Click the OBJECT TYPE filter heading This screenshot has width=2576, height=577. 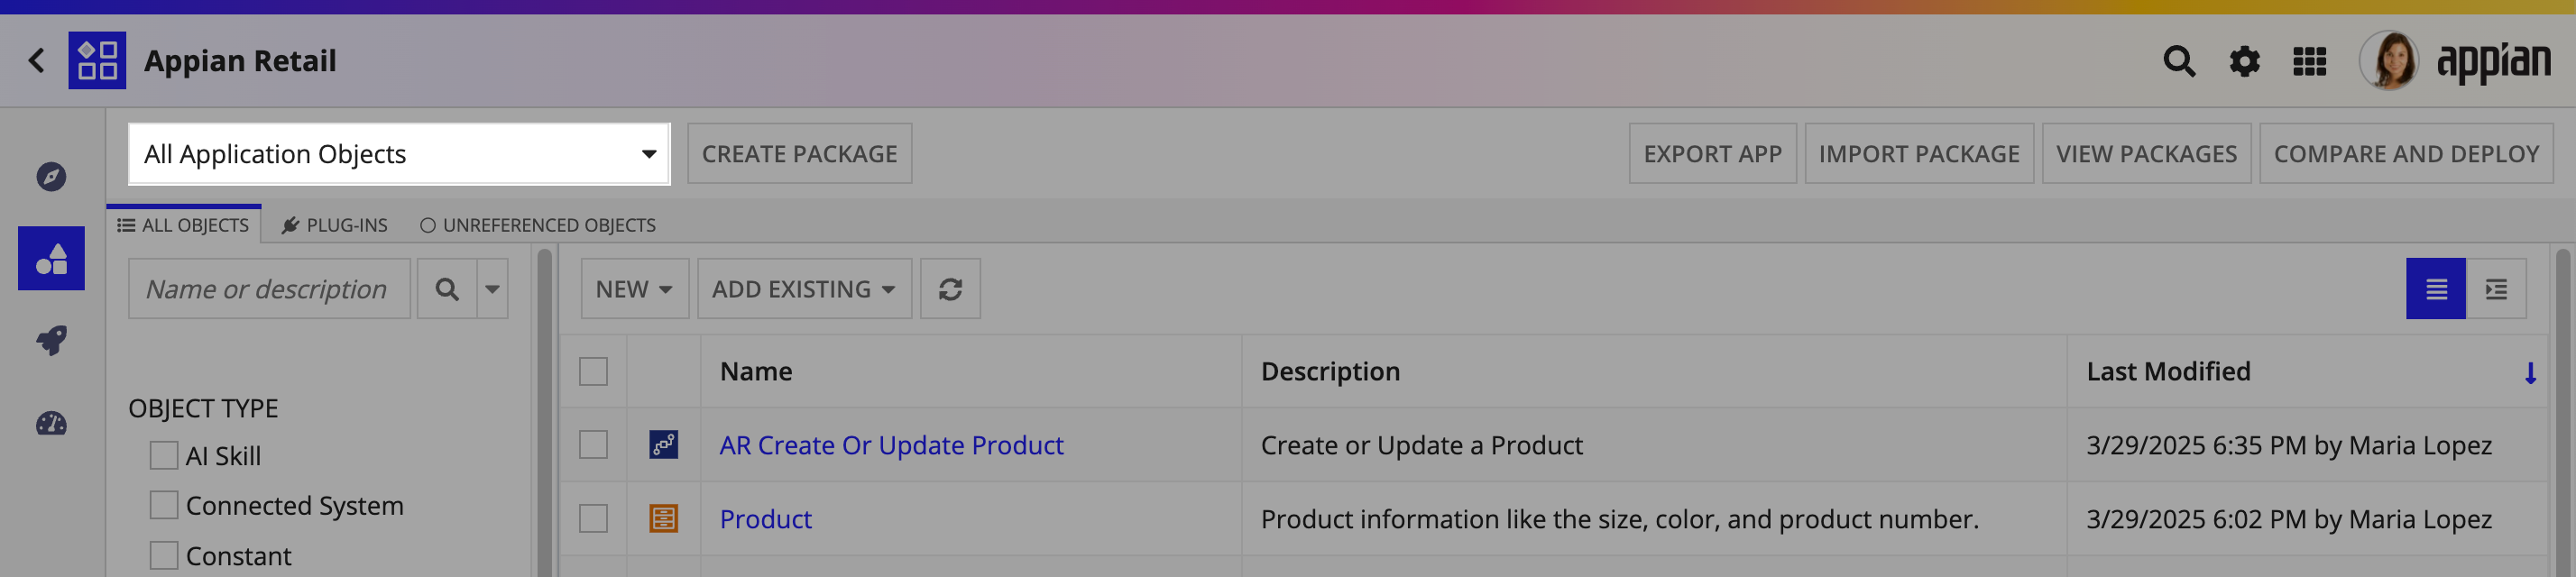(x=203, y=409)
